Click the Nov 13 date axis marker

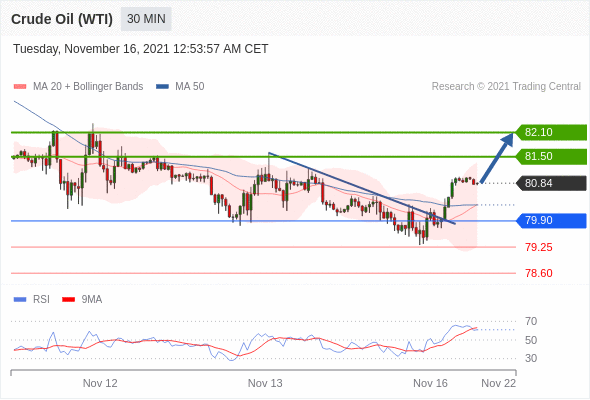pyautogui.click(x=265, y=383)
